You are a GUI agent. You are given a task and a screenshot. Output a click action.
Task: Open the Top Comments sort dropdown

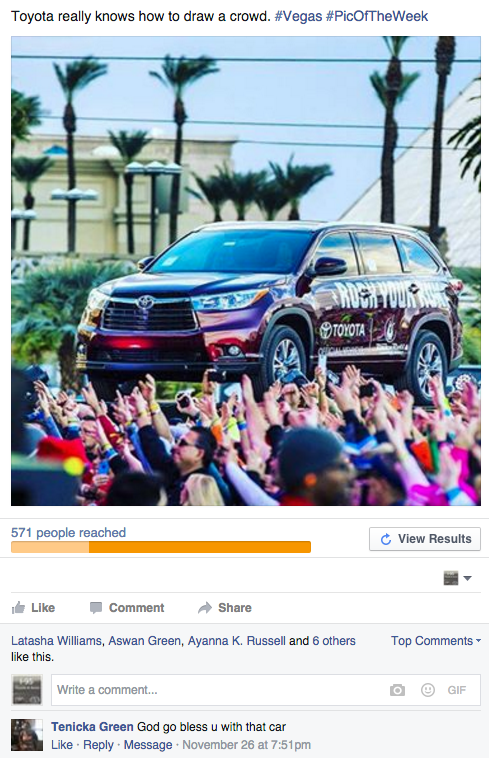tap(436, 641)
